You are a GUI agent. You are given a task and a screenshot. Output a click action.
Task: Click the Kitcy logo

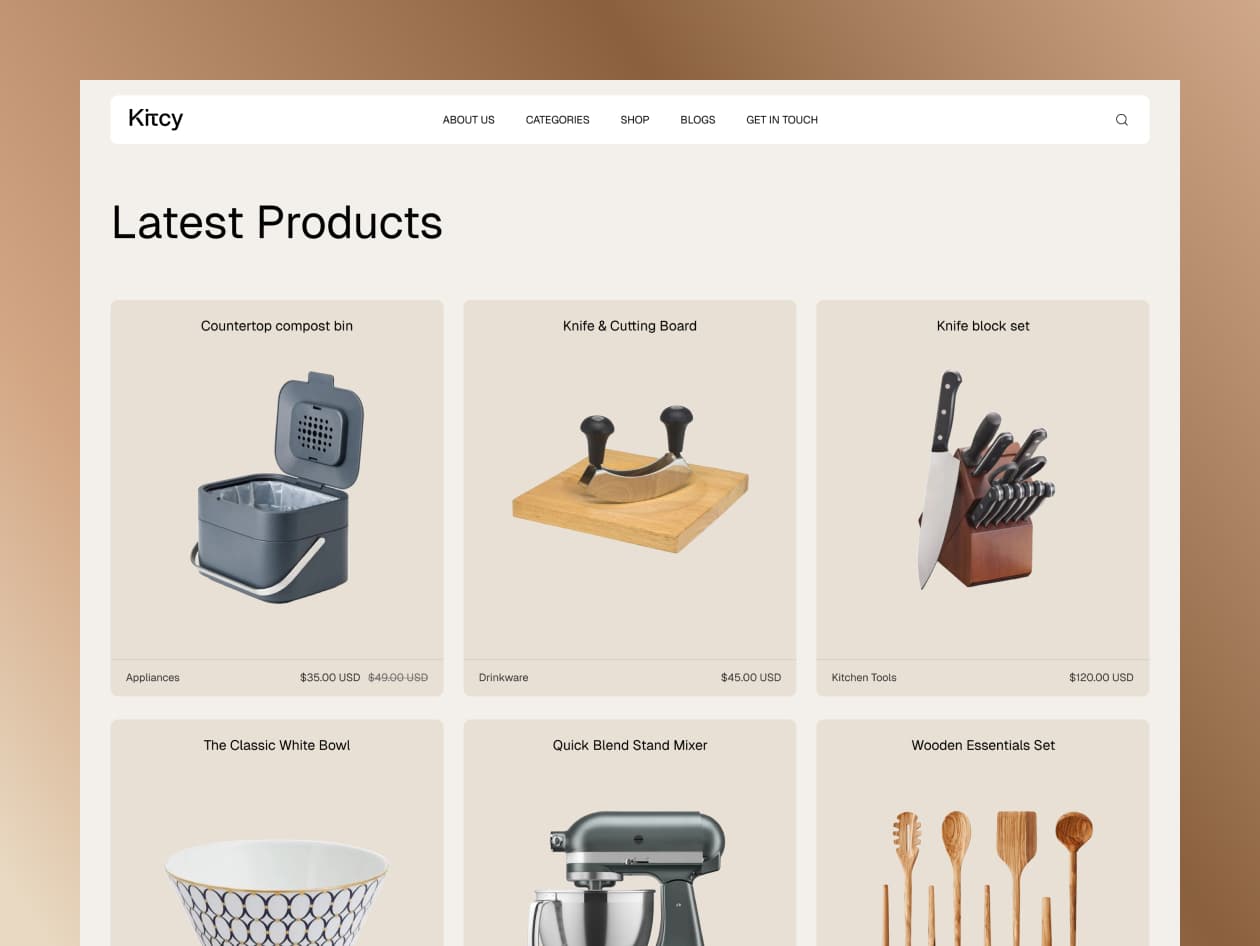click(x=156, y=119)
